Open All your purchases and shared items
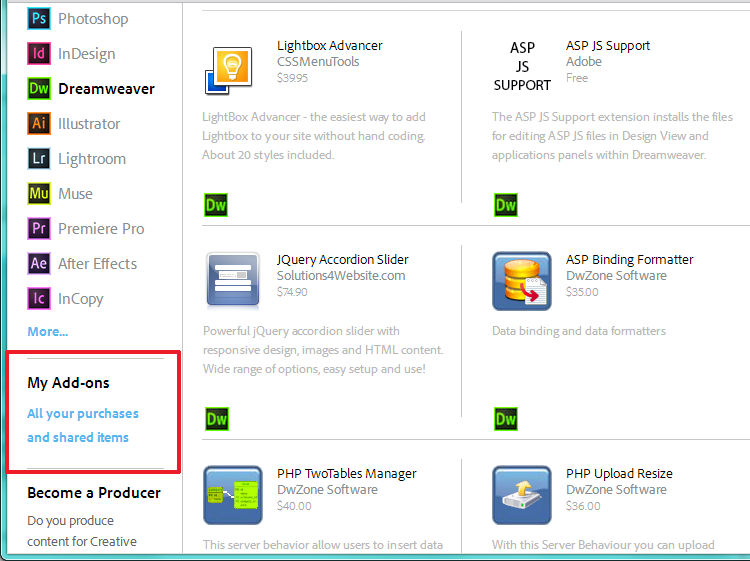The width and height of the screenshot is (750, 561). tap(83, 425)
